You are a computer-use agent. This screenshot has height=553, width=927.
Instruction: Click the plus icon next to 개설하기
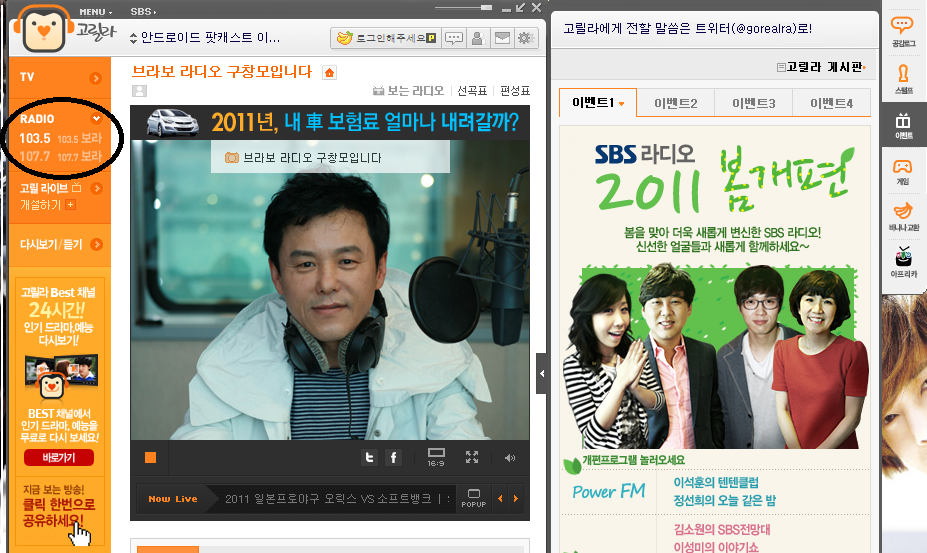70,205
